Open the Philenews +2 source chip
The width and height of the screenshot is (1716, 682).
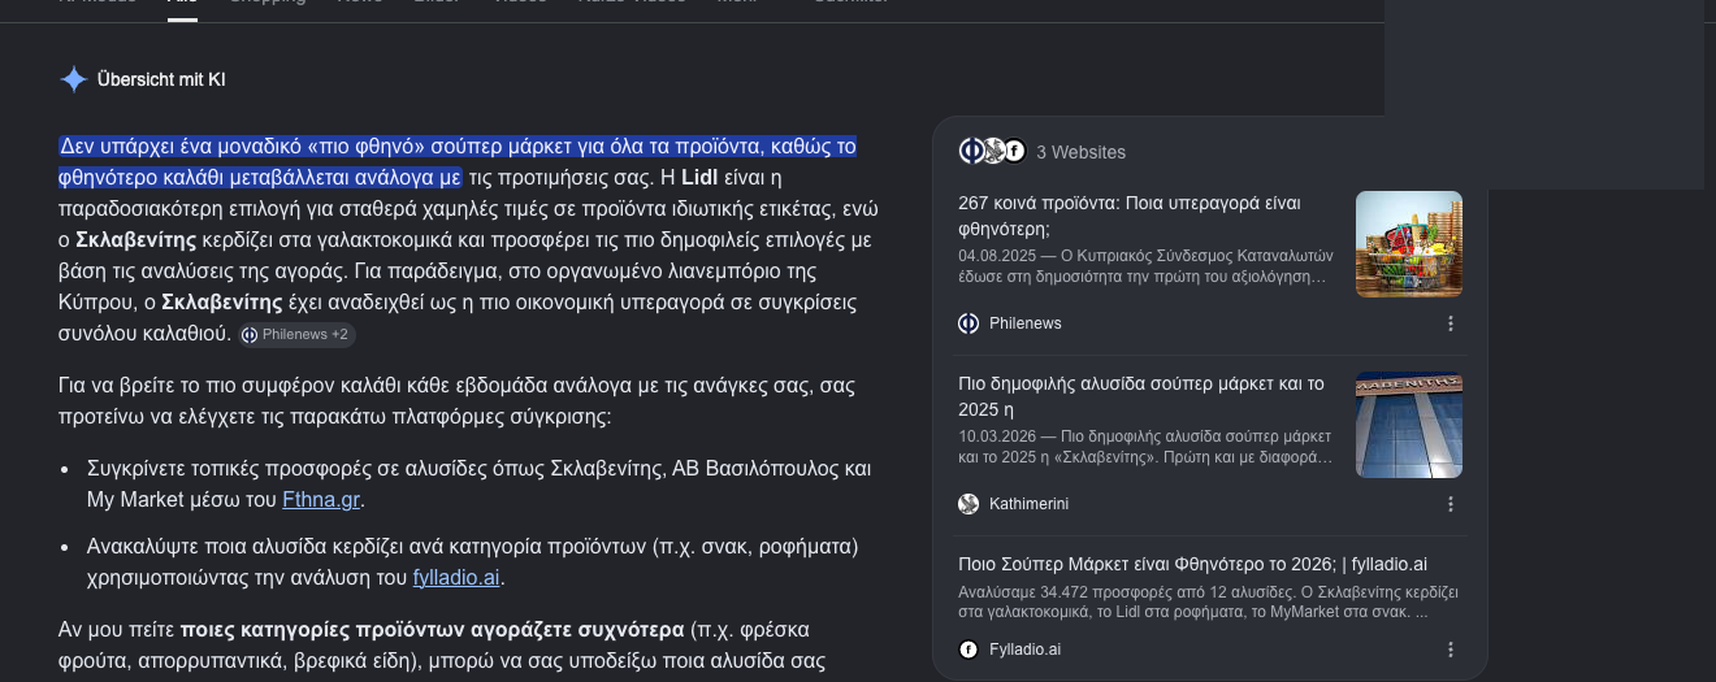point(295,335)
